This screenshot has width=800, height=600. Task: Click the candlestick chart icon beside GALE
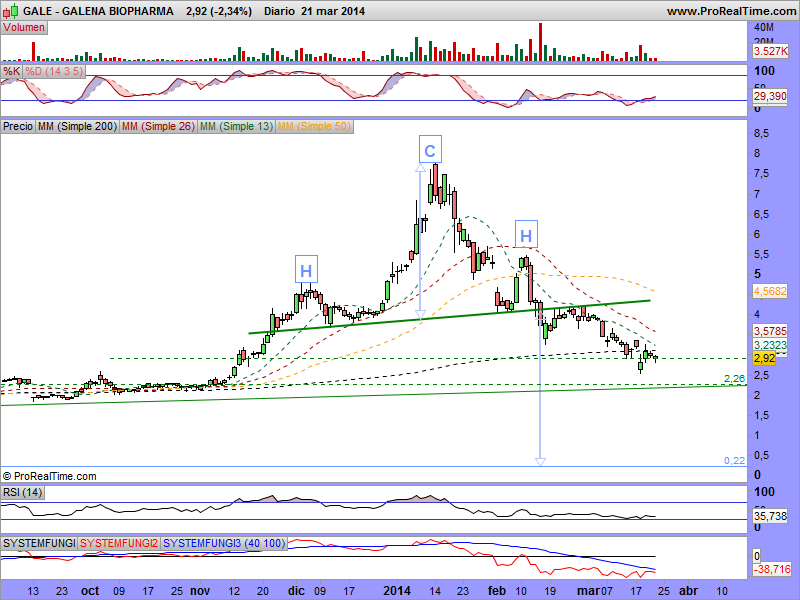11,10
